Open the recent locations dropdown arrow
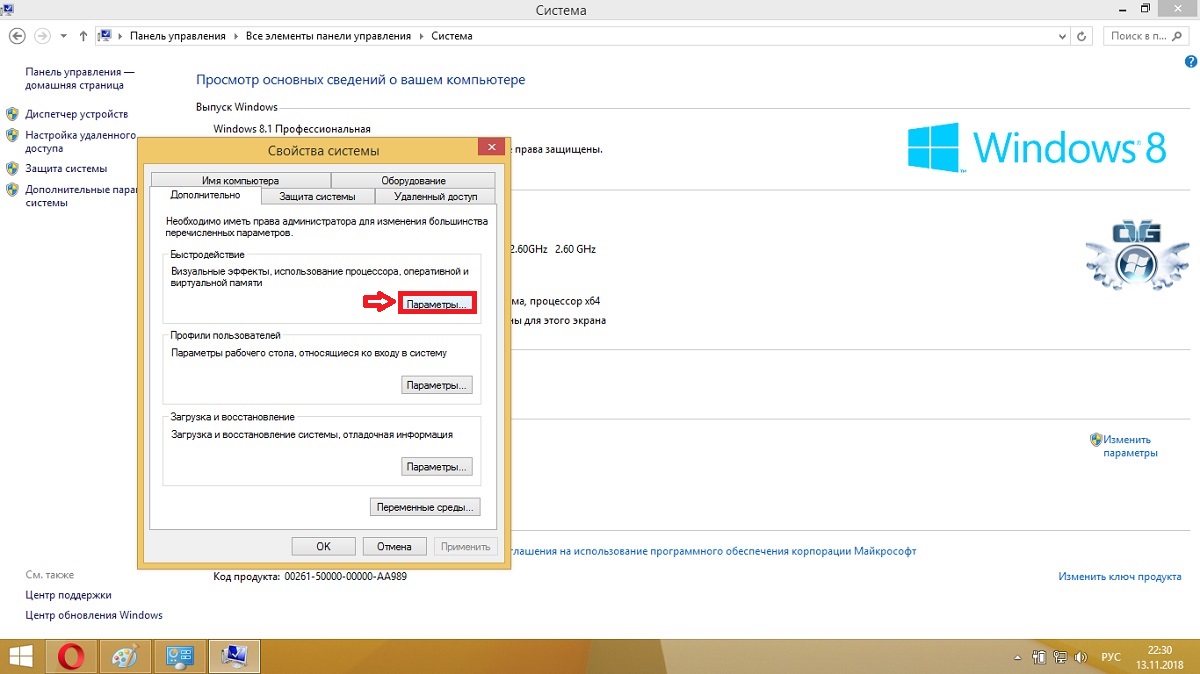 coord(64,36)
